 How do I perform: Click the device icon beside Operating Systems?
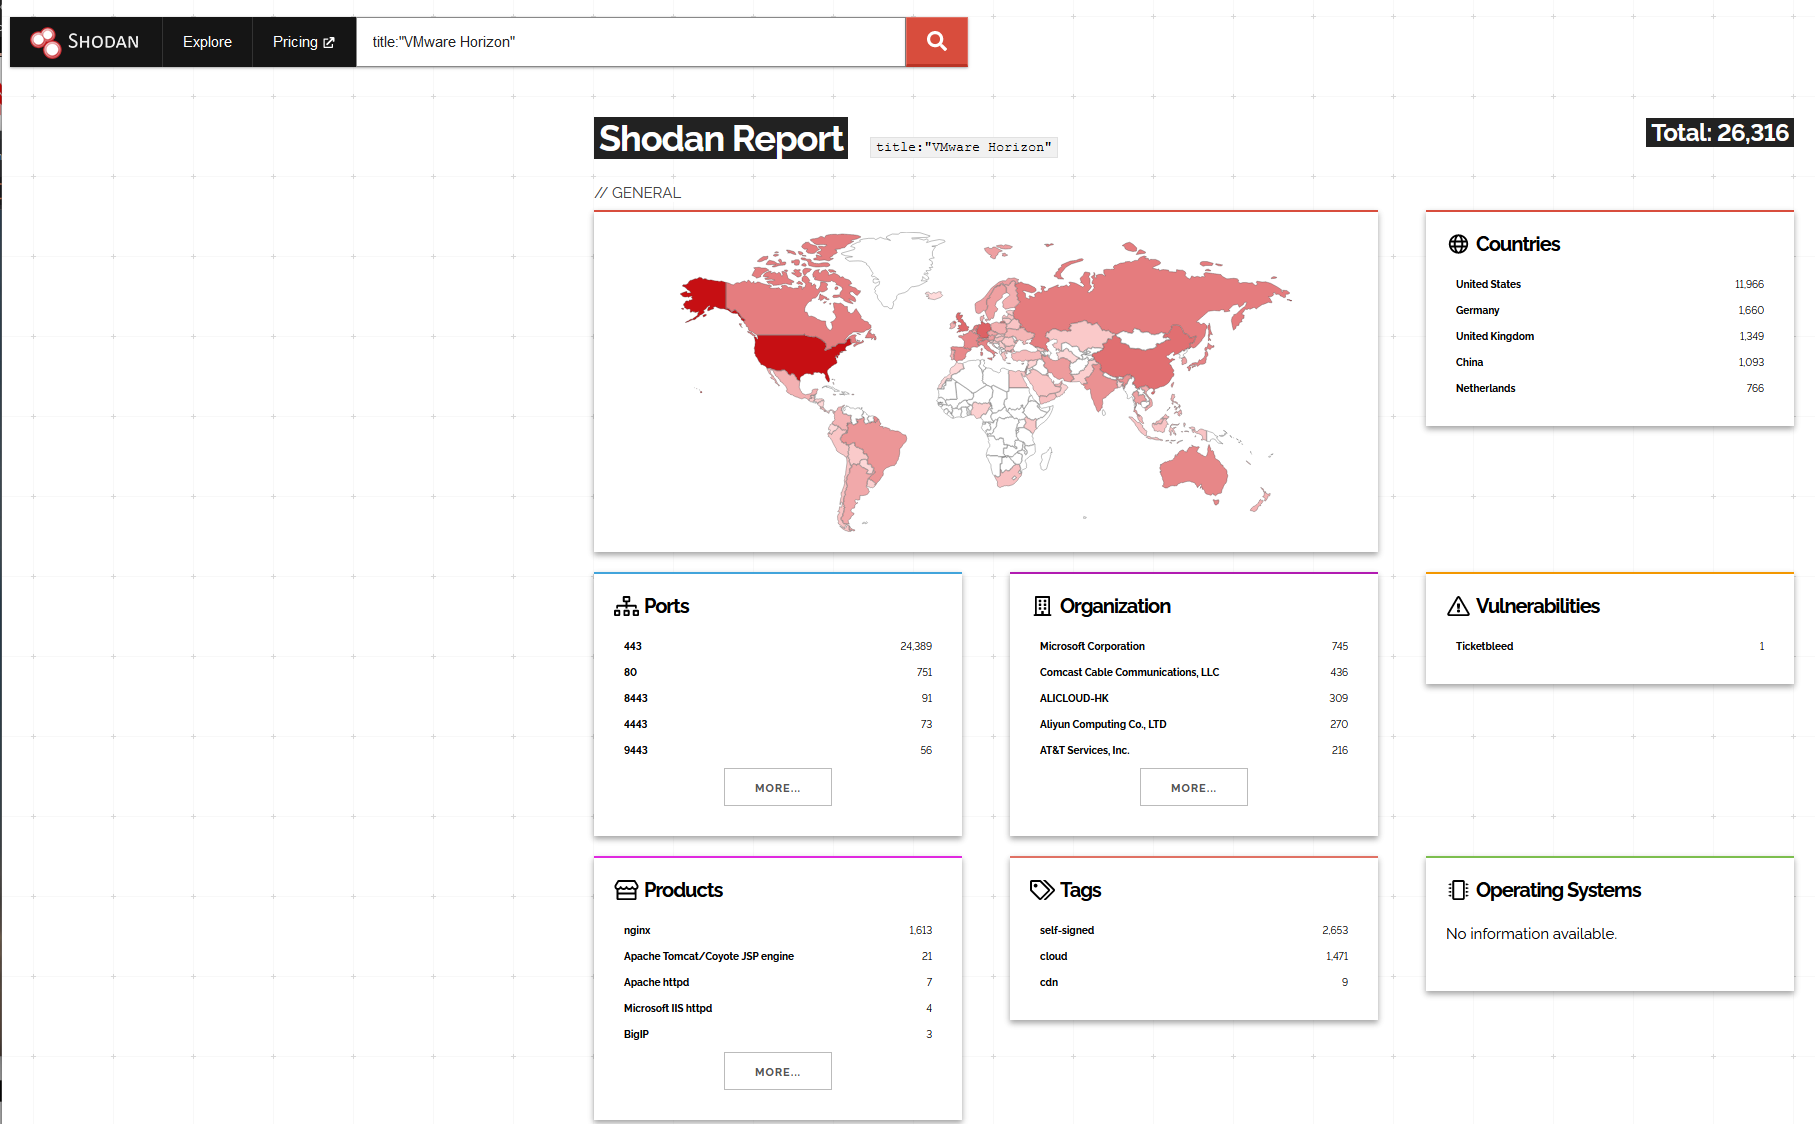click(x=1458, y=890)
